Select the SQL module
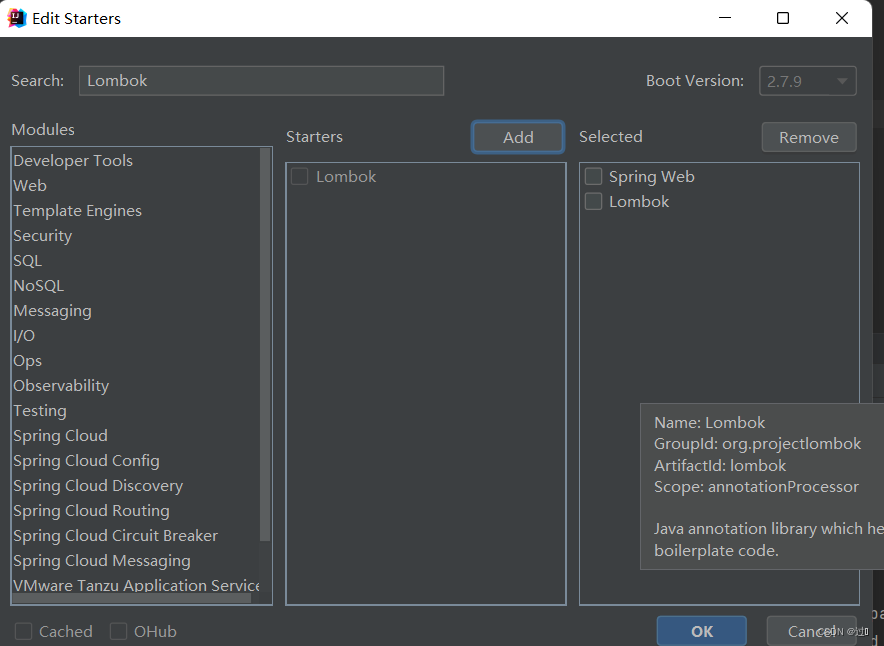This screenshot has width=884, height=646. [x=135, y=260]
